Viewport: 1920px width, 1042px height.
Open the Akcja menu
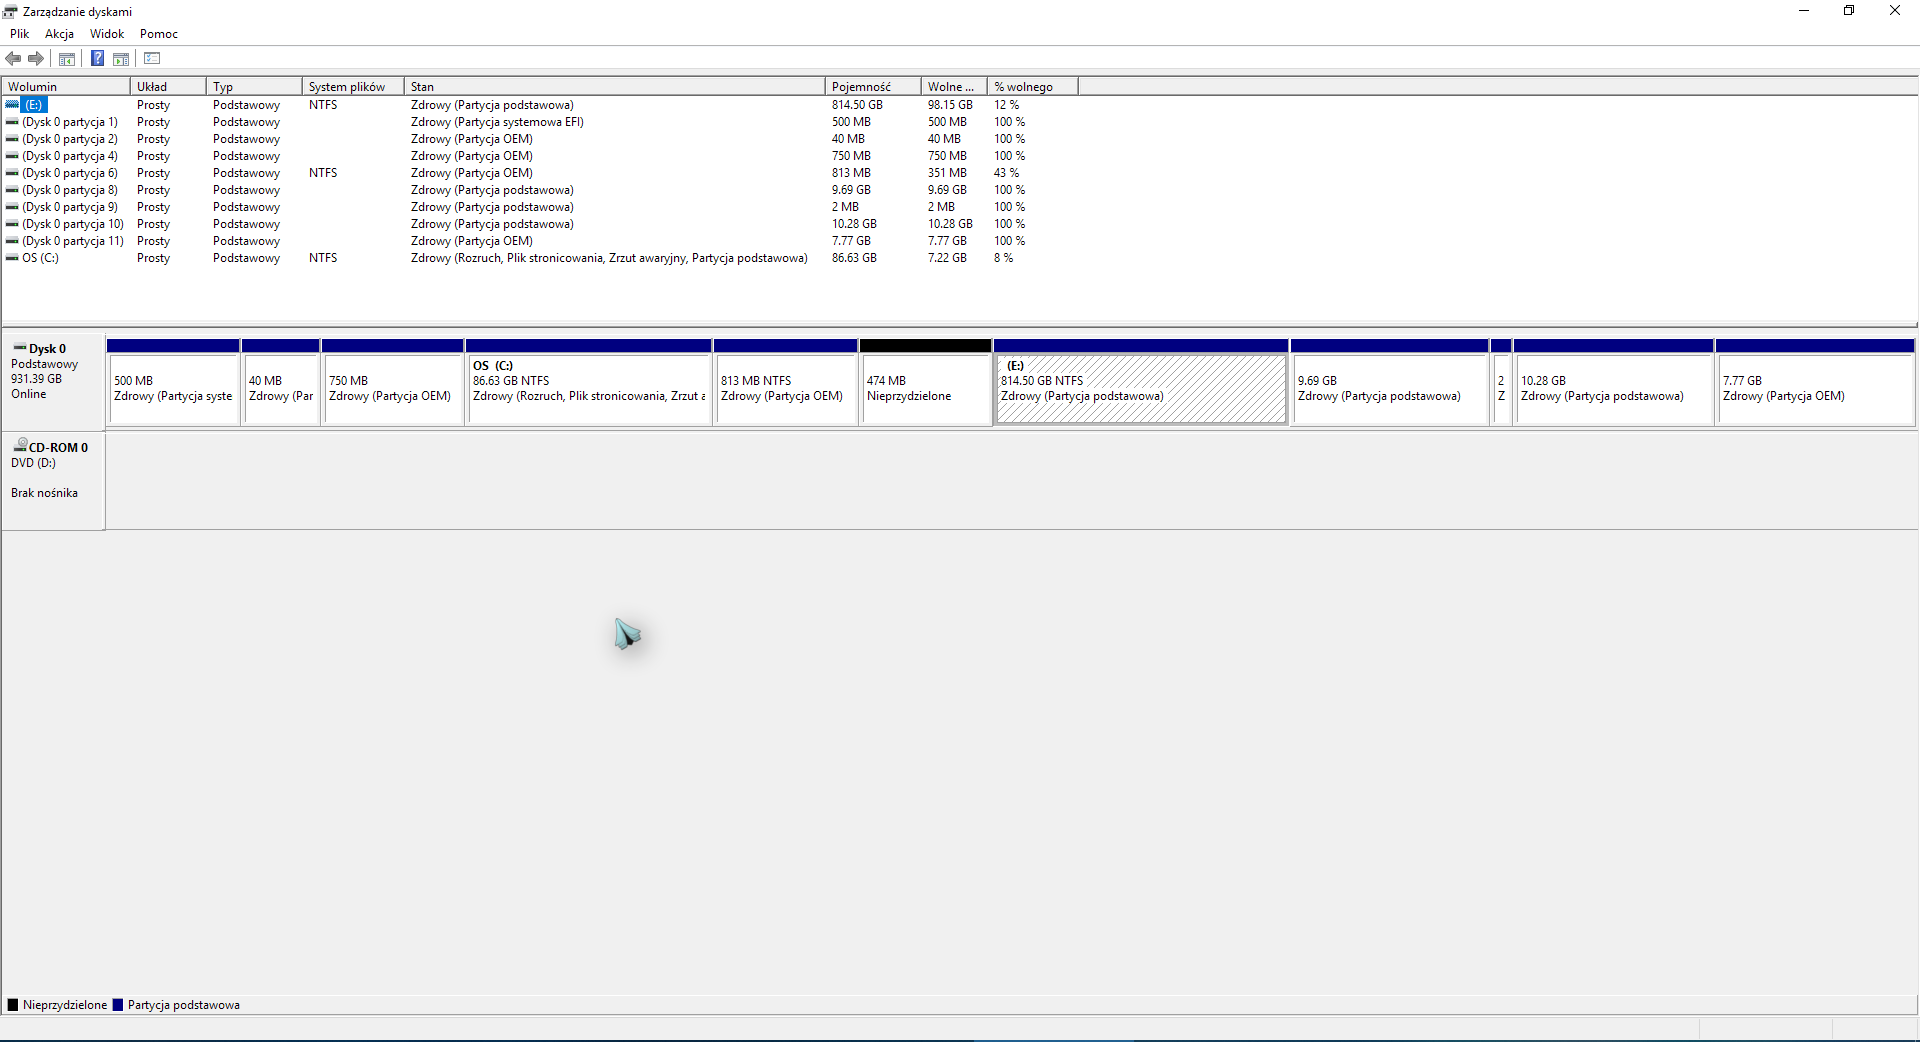(x=59, y=34)
